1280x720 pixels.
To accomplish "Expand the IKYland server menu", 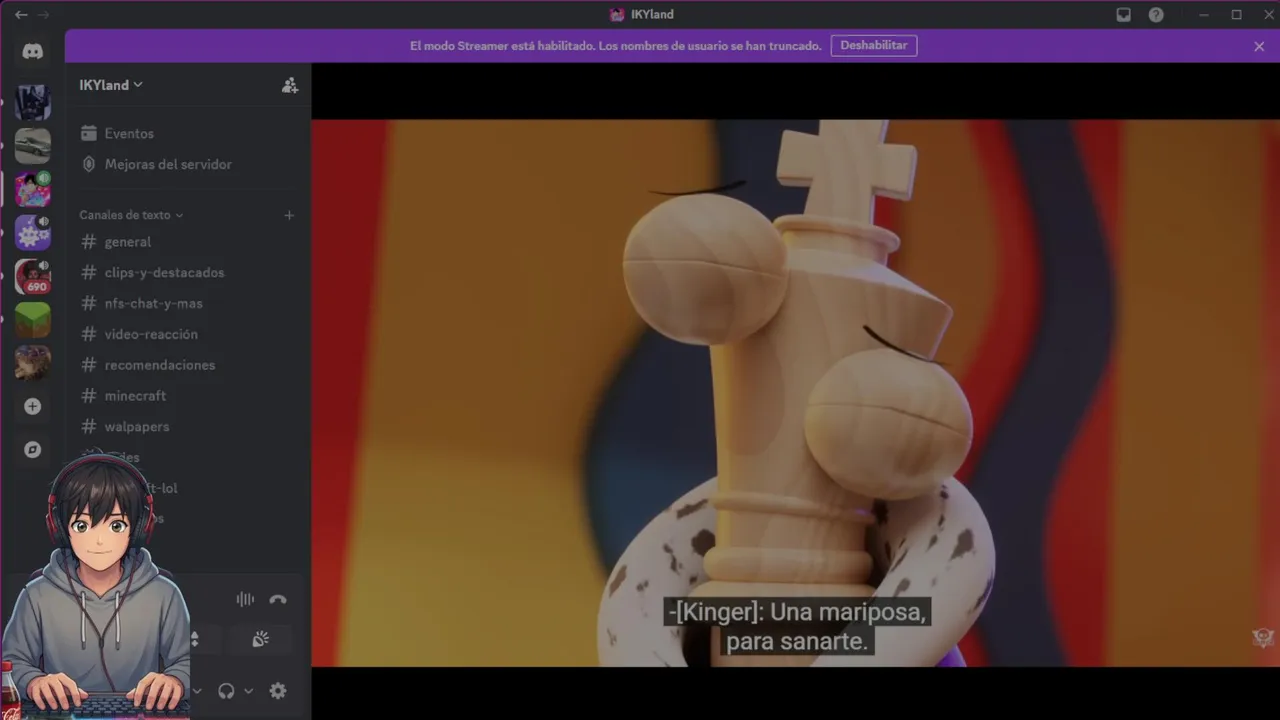I will (x=110, y=85).
